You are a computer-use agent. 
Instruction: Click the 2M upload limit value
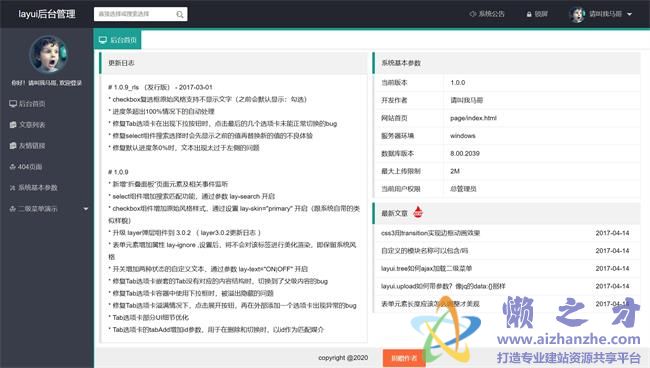455,171
